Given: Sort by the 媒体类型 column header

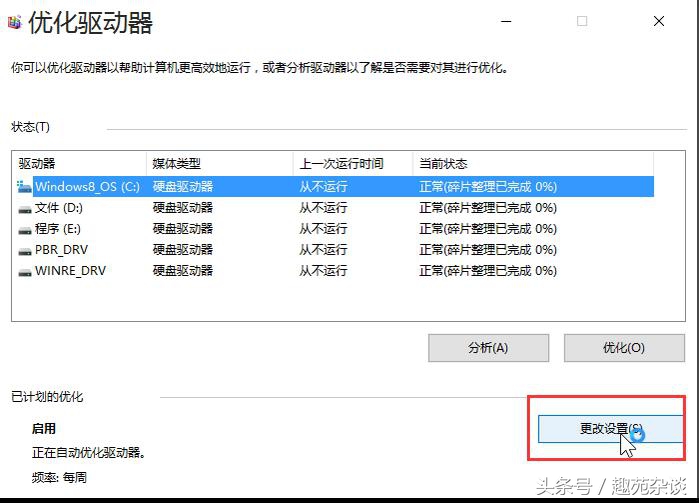Looking at the screenshot, I should pyautogui.click(x=220, y=164).
